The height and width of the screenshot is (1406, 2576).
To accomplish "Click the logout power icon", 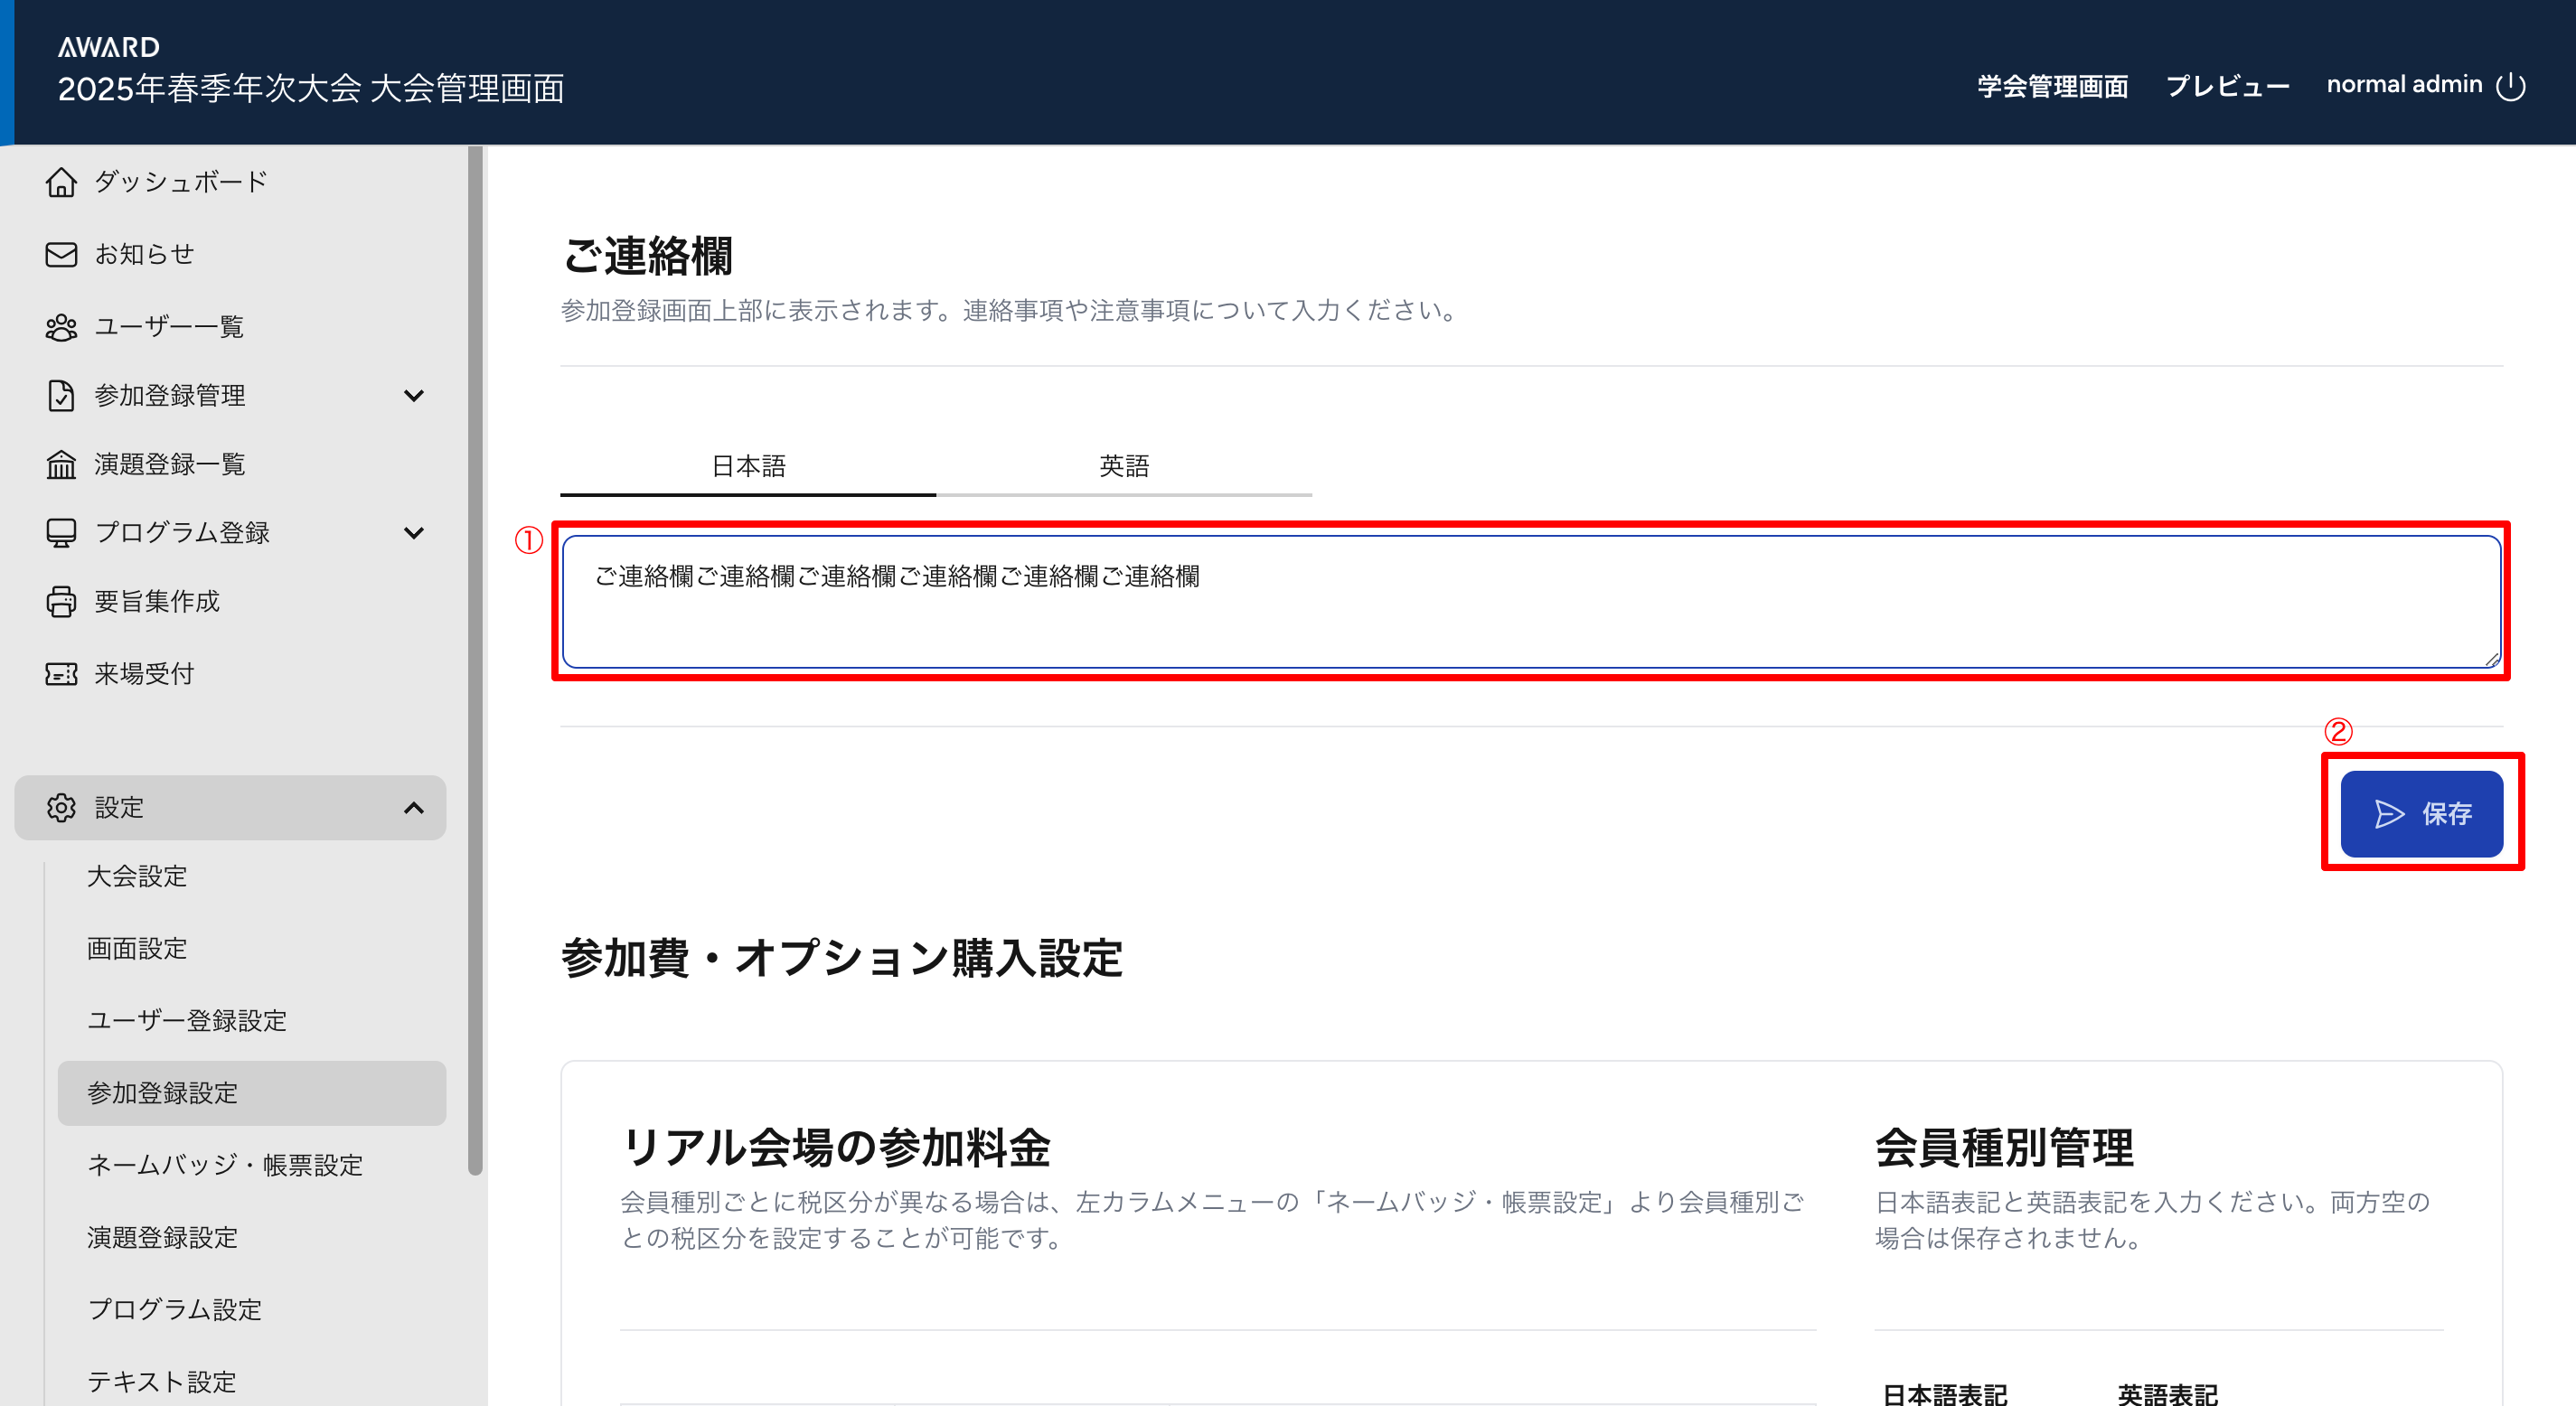I will [2510, 86].
